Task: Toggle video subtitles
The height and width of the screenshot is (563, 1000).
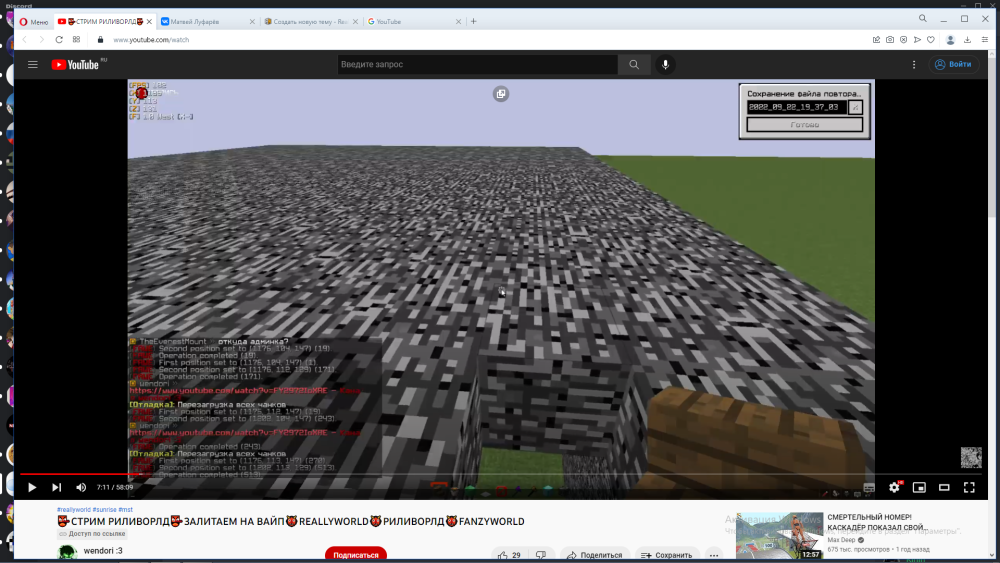Action: (869, 487)
